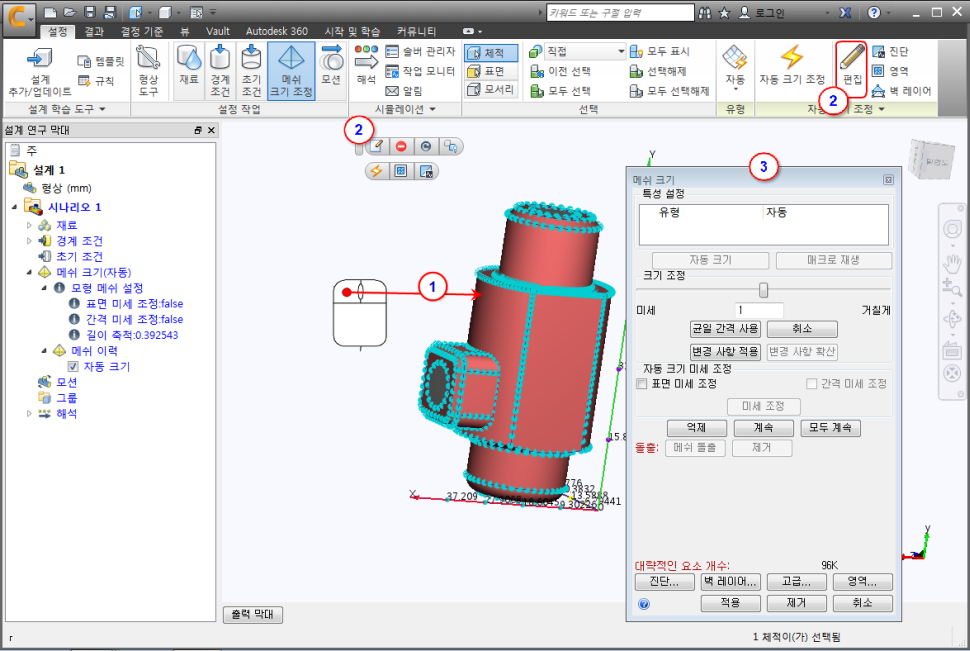Toggle 모서리 selection mode
Viewport: 970px width, 651px height.
491,89
